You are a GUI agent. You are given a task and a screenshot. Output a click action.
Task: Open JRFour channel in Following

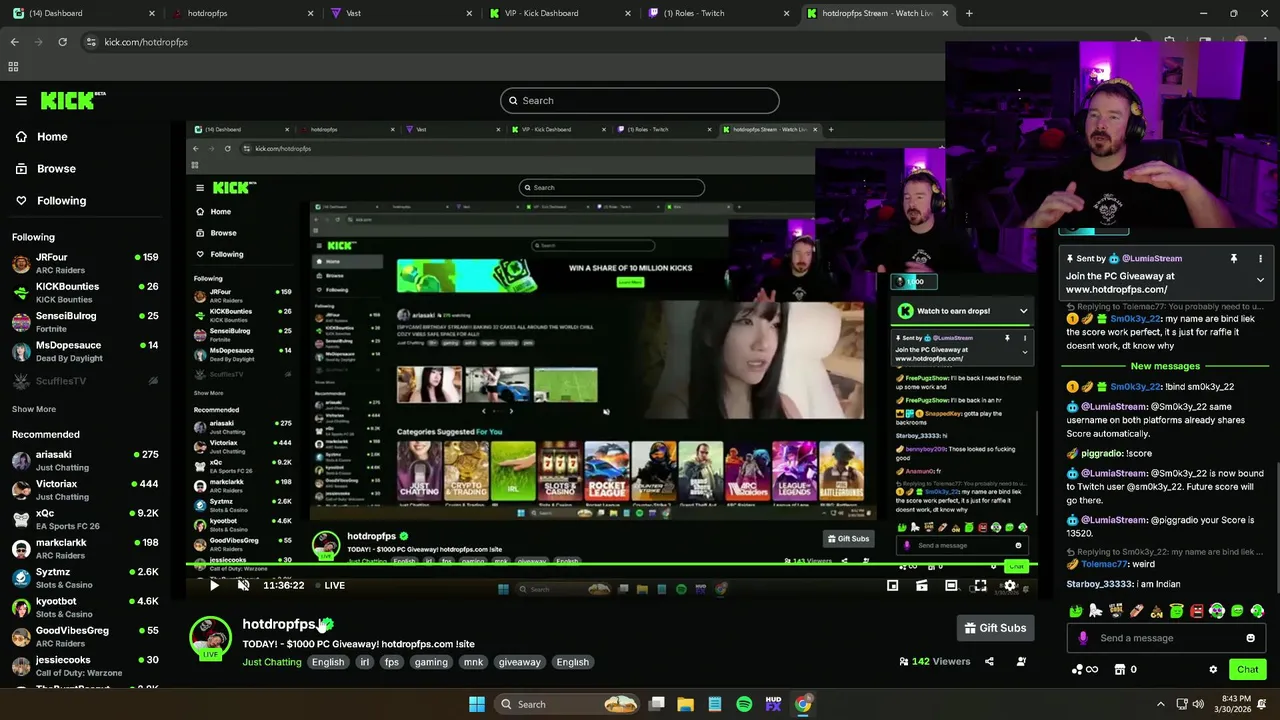click(84, 263)
